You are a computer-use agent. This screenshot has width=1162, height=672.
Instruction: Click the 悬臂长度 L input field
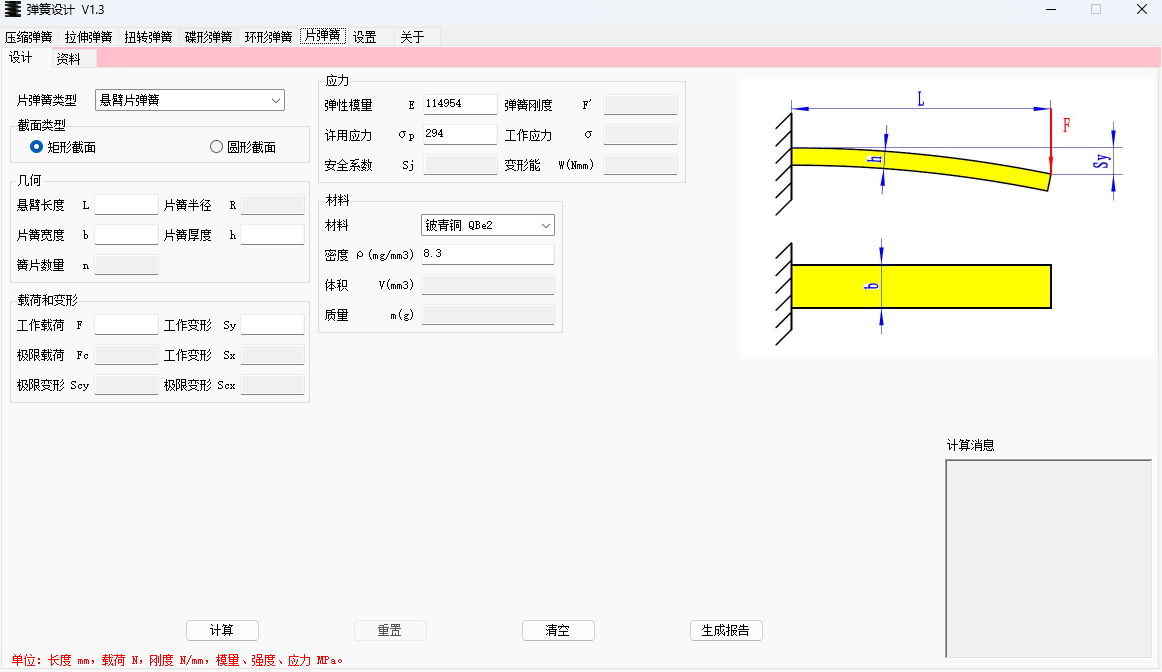(126, 204)
